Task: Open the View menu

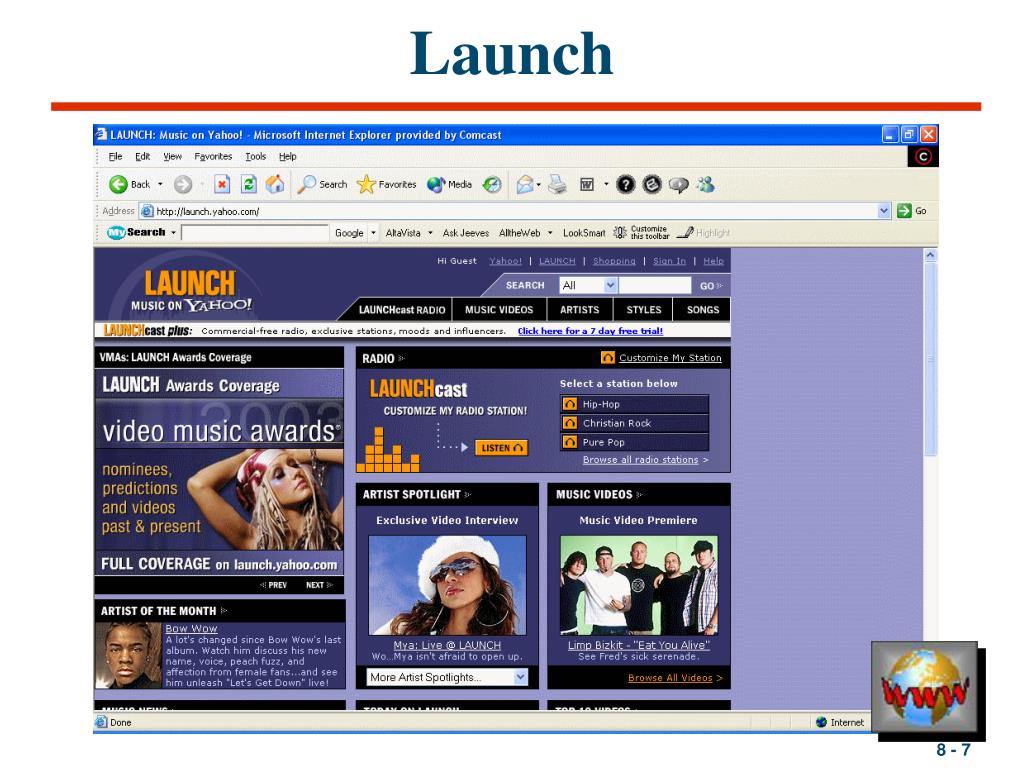Action: point(172,157)
